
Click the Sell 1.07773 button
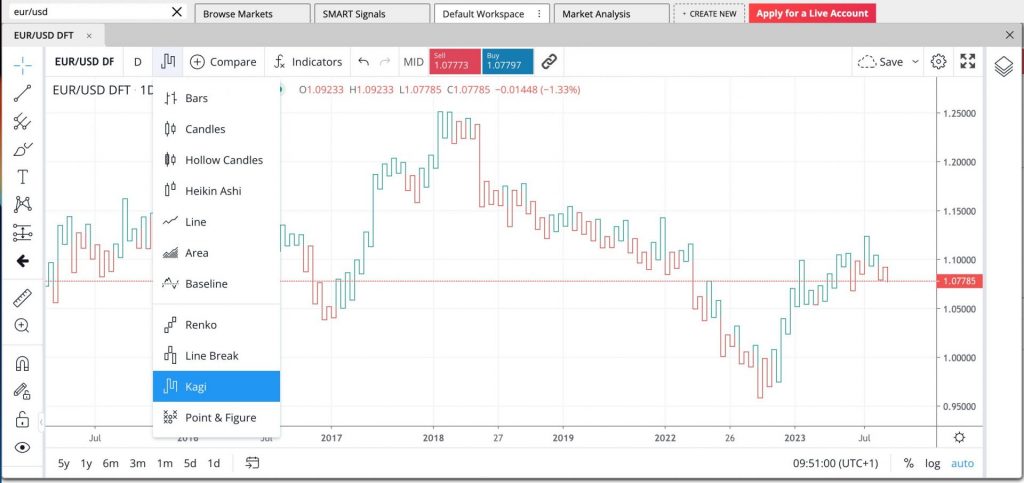tap(455, 62)
